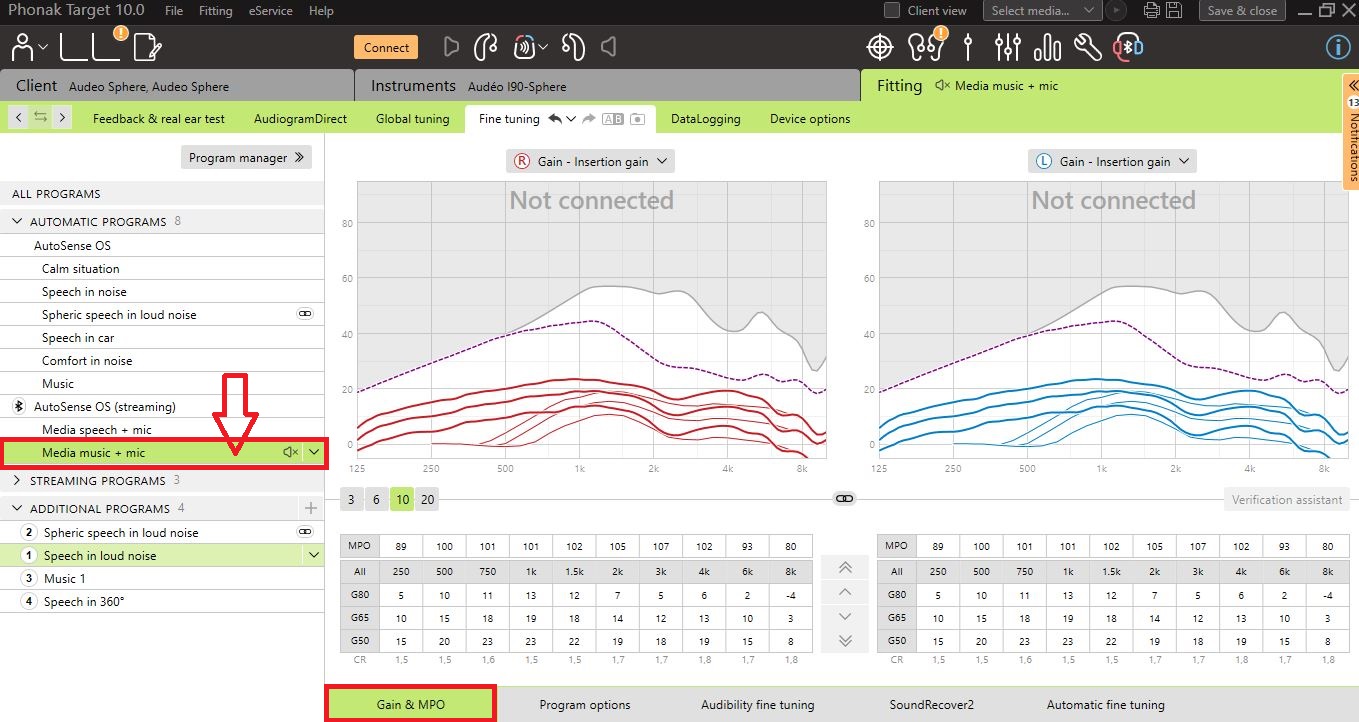Click Save & close button
The width and height of the screenshot is (1359, 722).
click(x=1242, y=10)
